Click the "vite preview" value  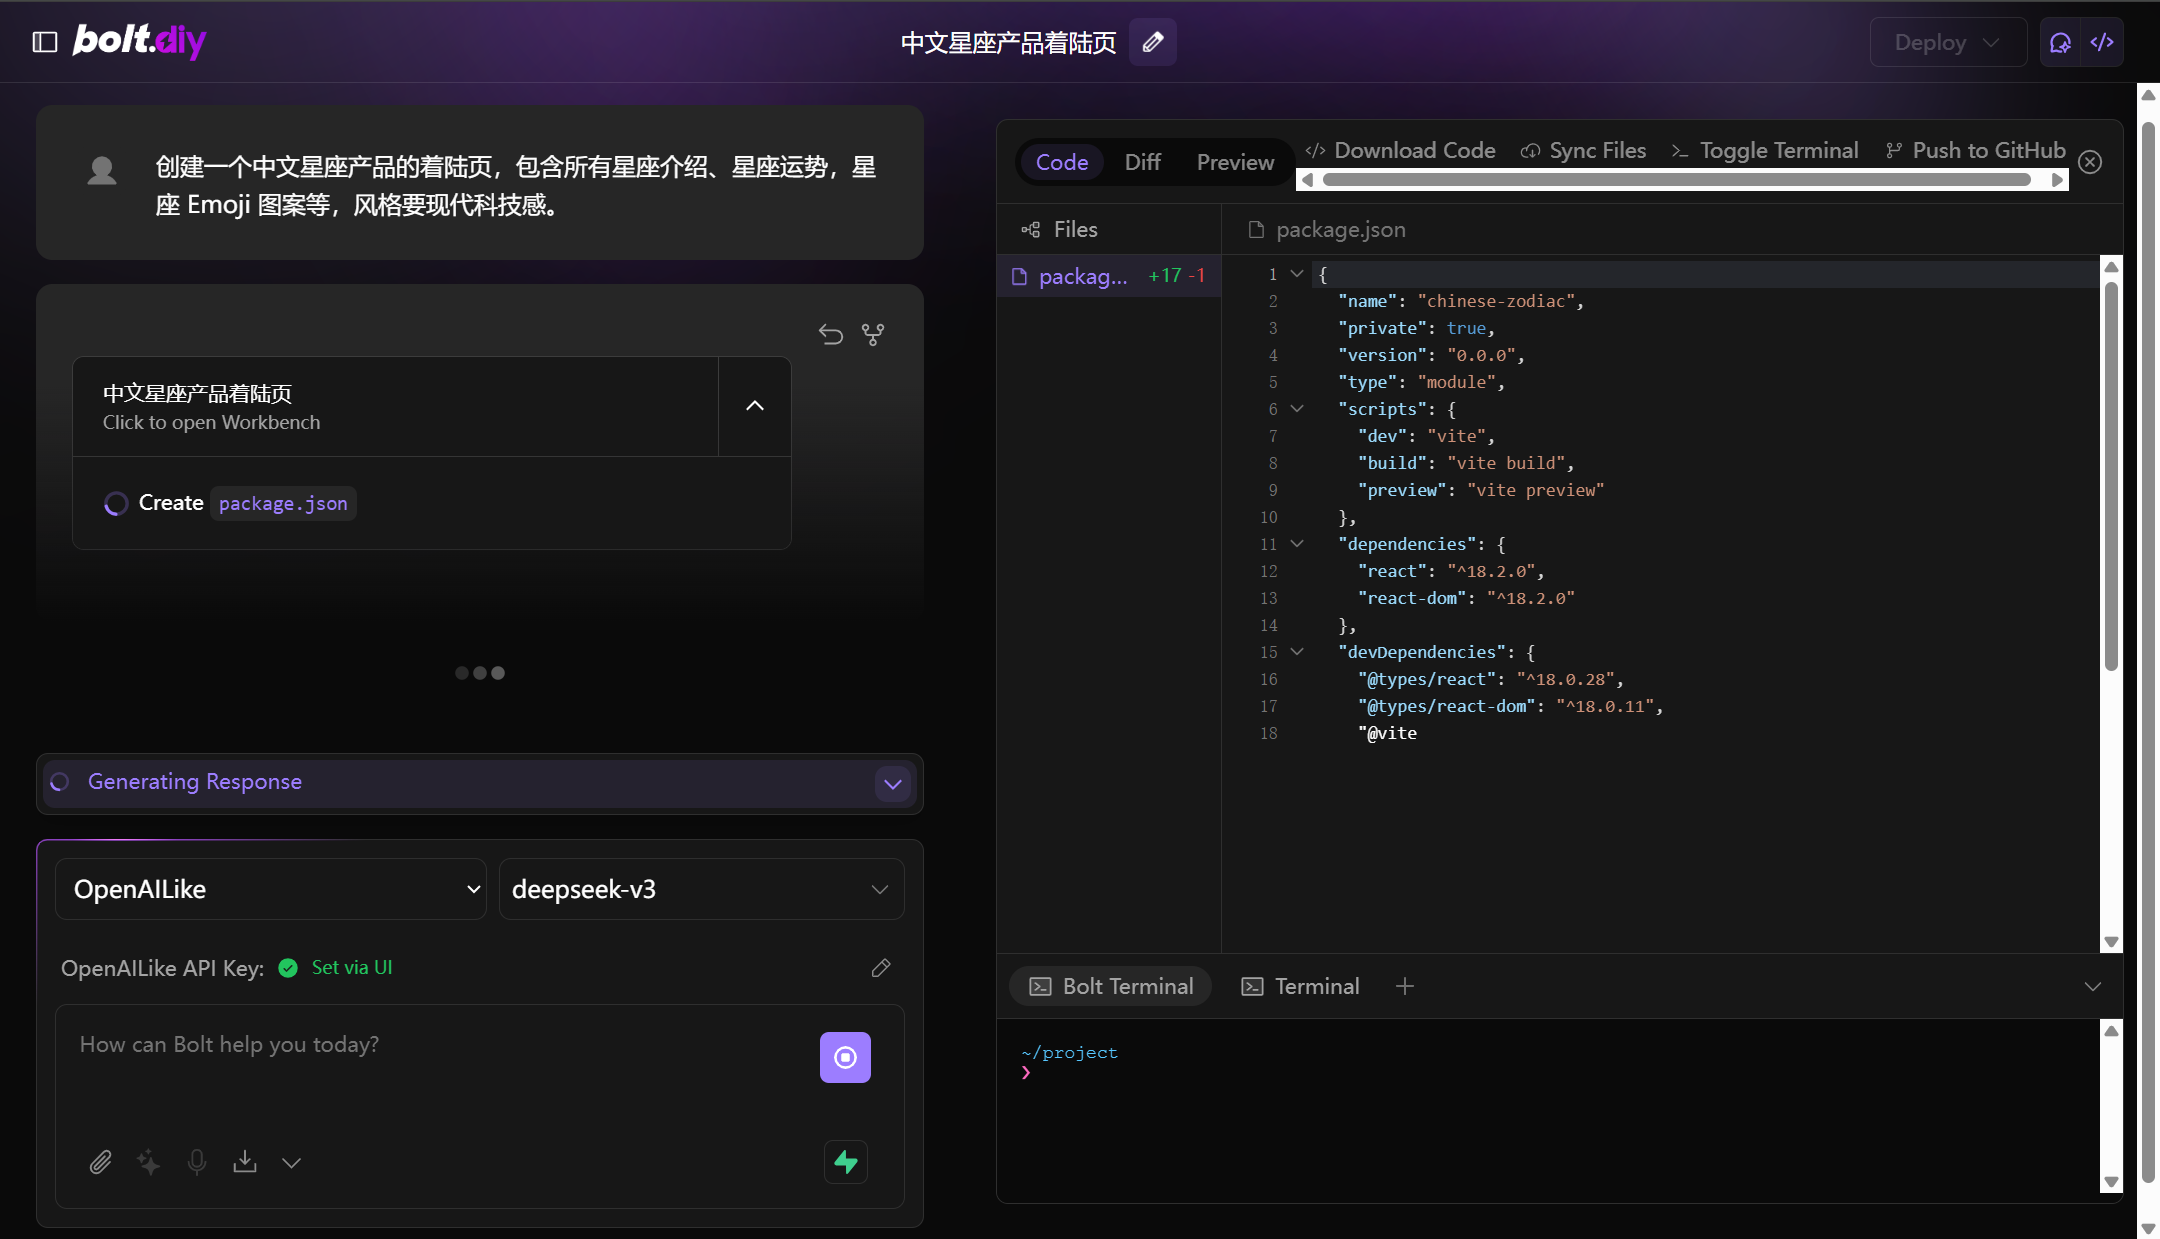pos(1535,490)
